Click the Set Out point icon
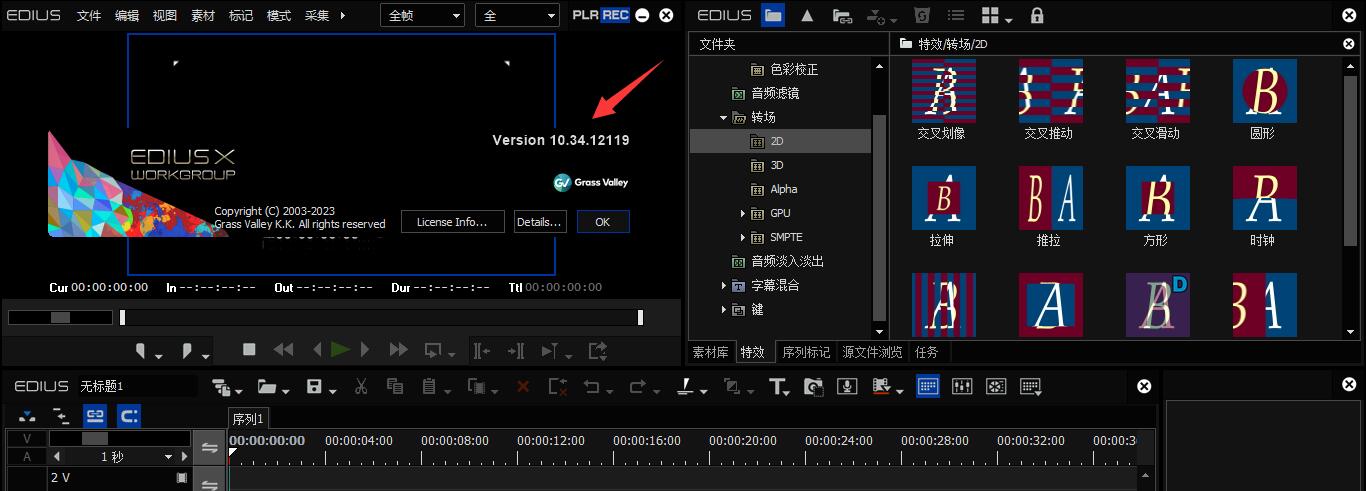The image size is (1366, 491). [x=187, y=350]
